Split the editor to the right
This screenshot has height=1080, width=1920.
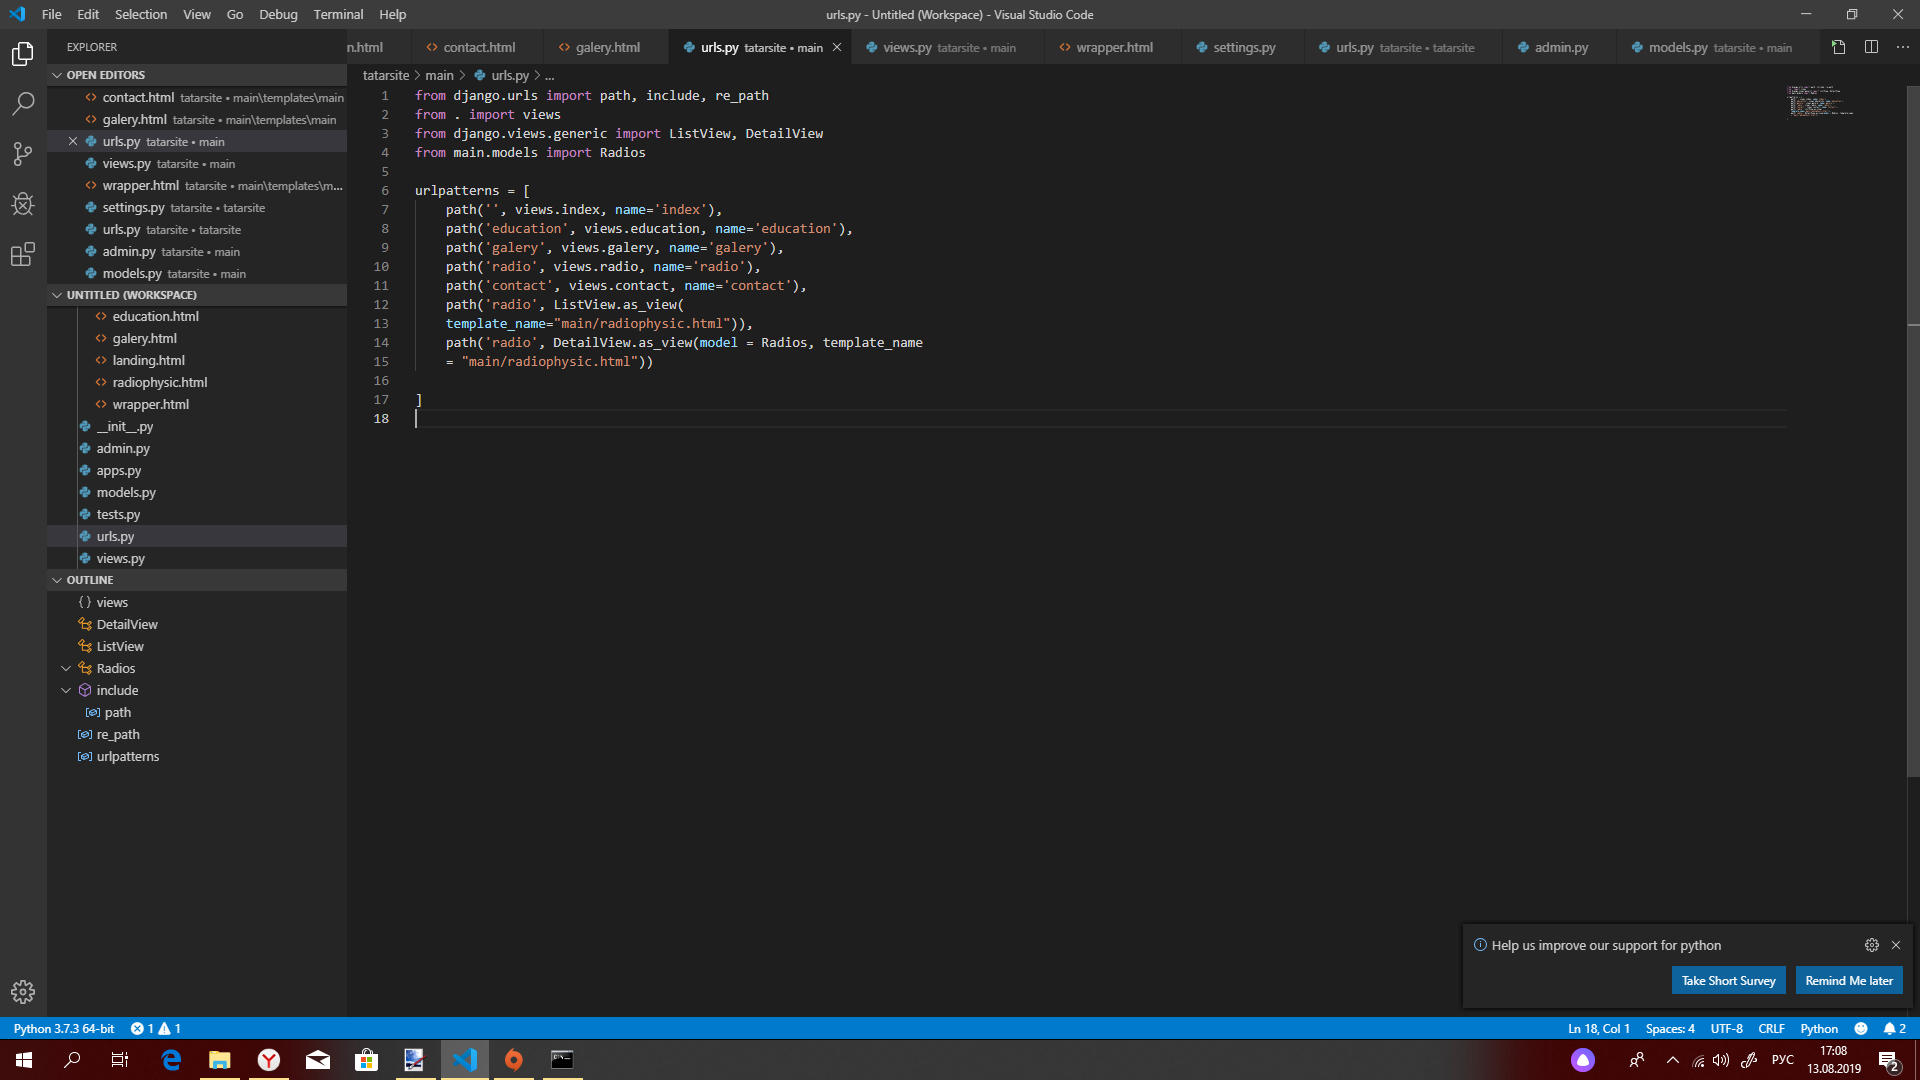1871,47
